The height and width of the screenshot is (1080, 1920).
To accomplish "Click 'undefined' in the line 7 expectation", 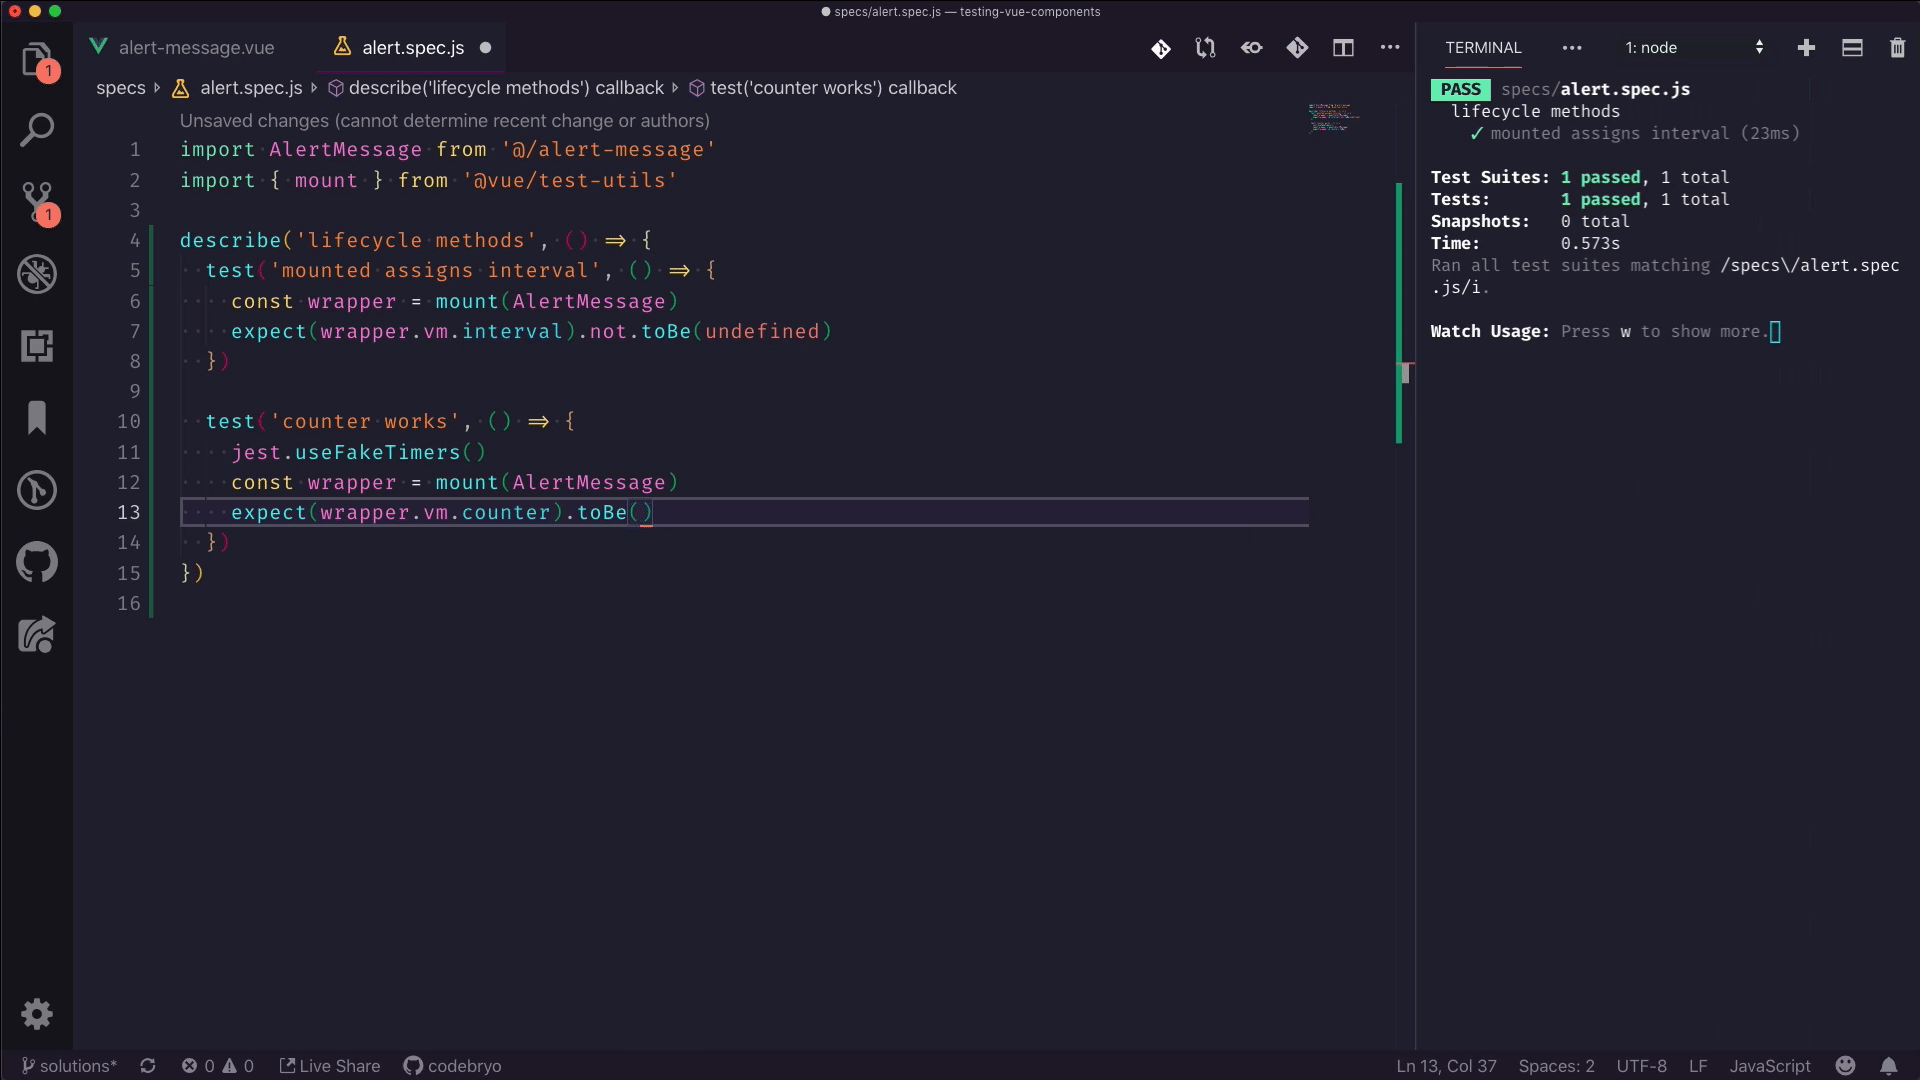I will pos(762,331).
